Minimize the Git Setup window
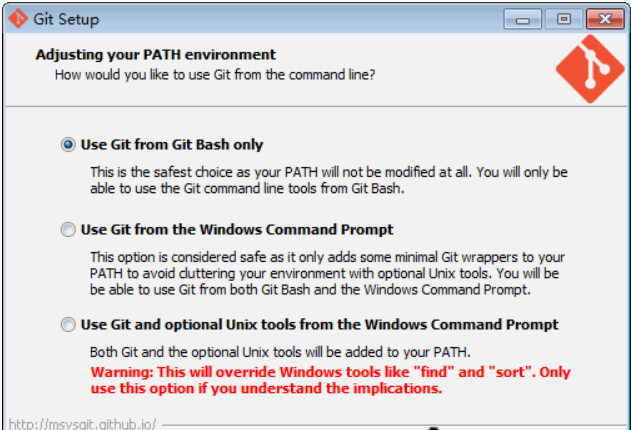The height and width of the screenshot is (430, 631). [x=524, y=18]
